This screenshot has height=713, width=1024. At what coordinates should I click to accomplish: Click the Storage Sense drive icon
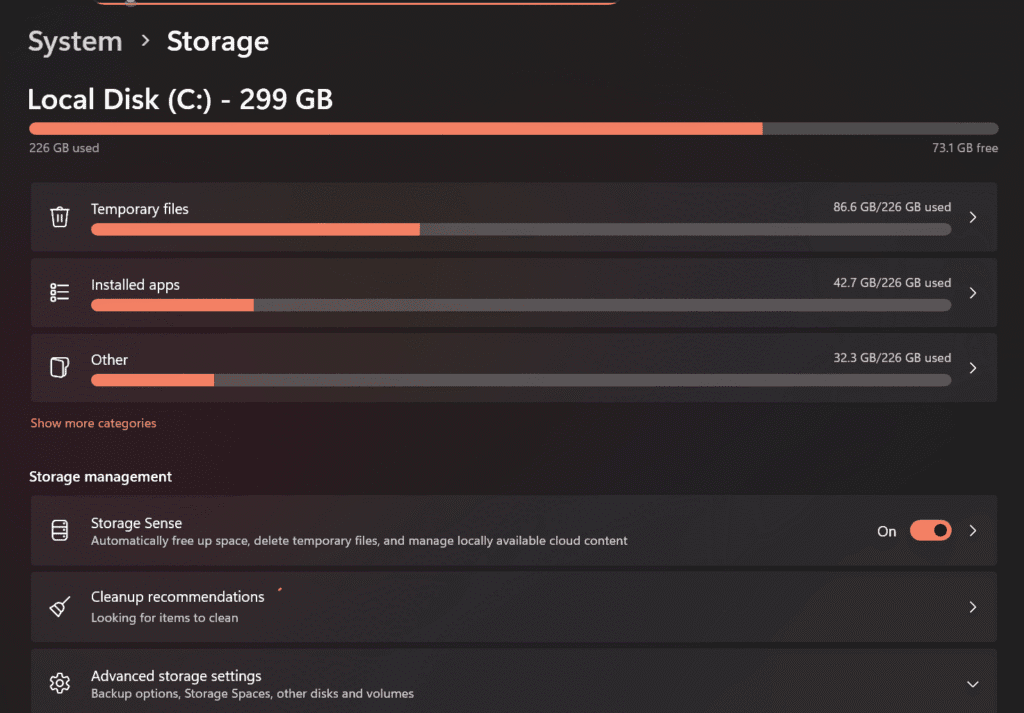(x=59, y=530)
